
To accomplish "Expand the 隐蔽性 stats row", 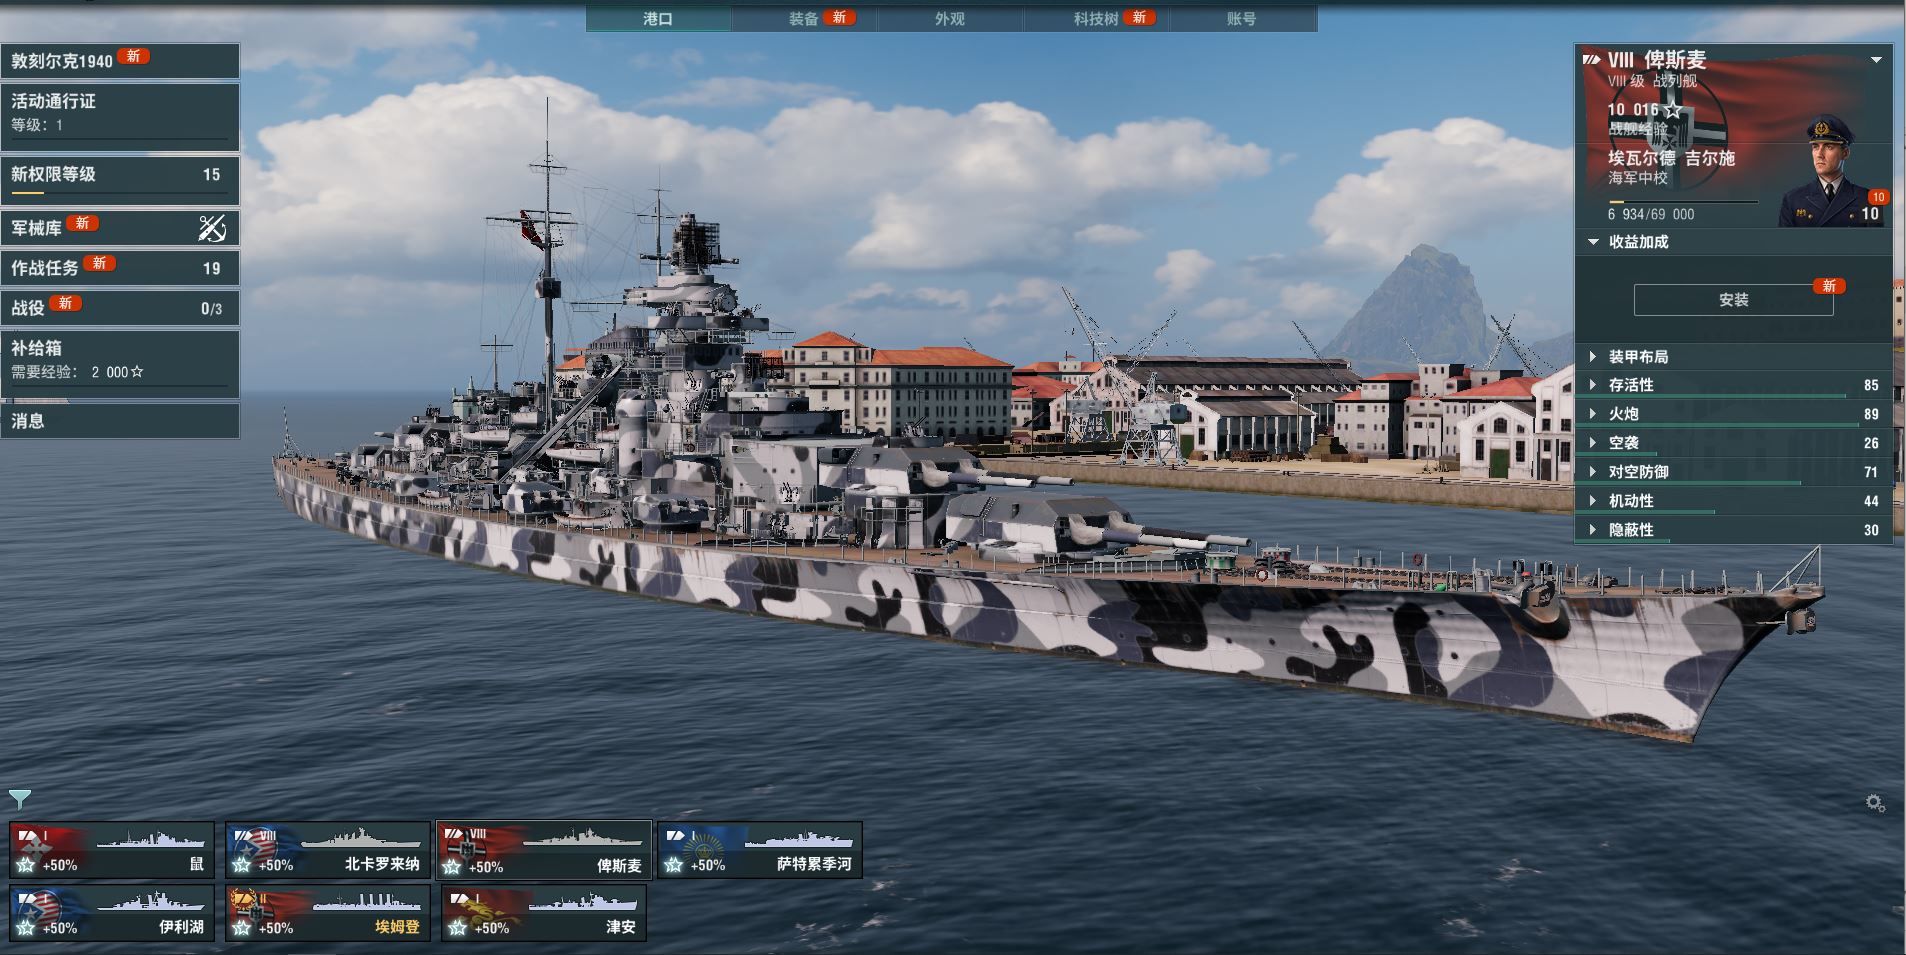I will coord(1733,530).
